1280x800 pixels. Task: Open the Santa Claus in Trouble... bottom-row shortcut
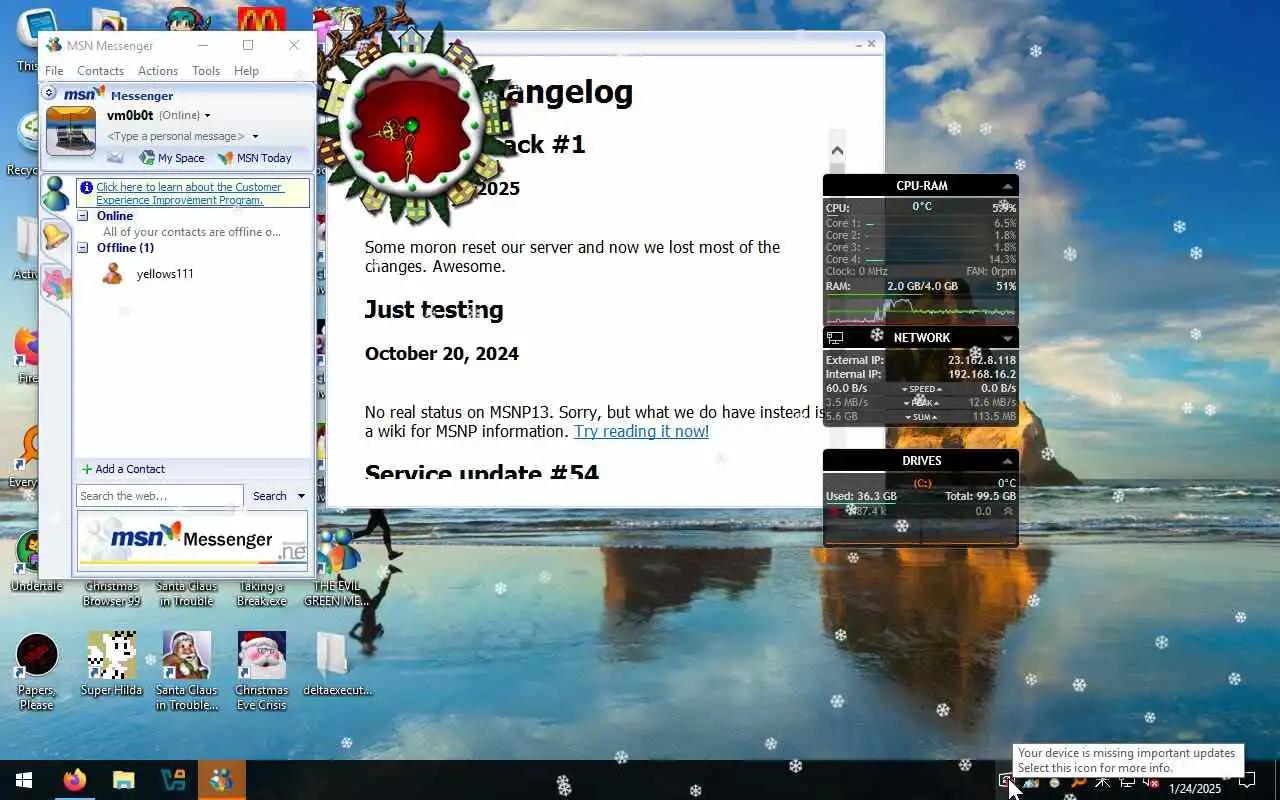(x=186, y=672)
